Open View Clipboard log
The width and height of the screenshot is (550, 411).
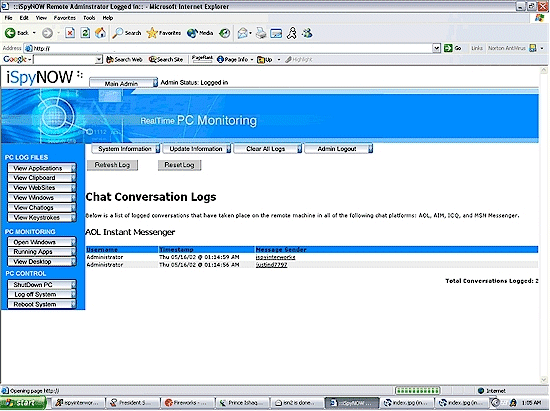tap(41, 178)
